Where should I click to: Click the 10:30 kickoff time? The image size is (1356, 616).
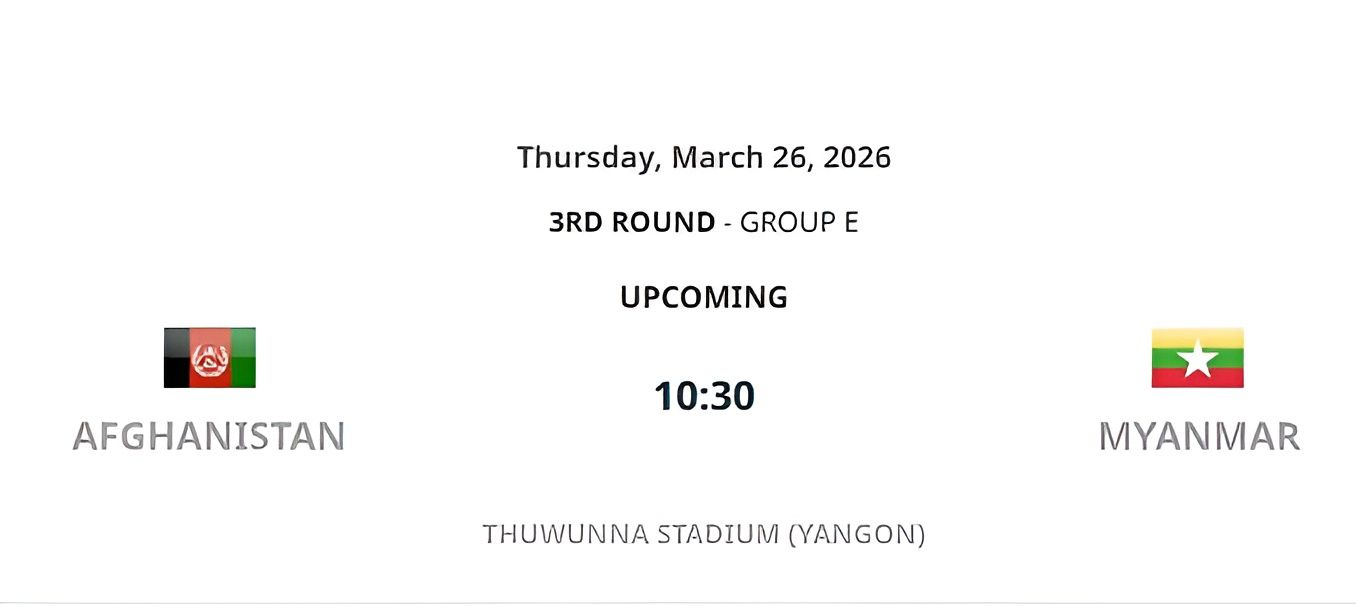coord(704,396)
